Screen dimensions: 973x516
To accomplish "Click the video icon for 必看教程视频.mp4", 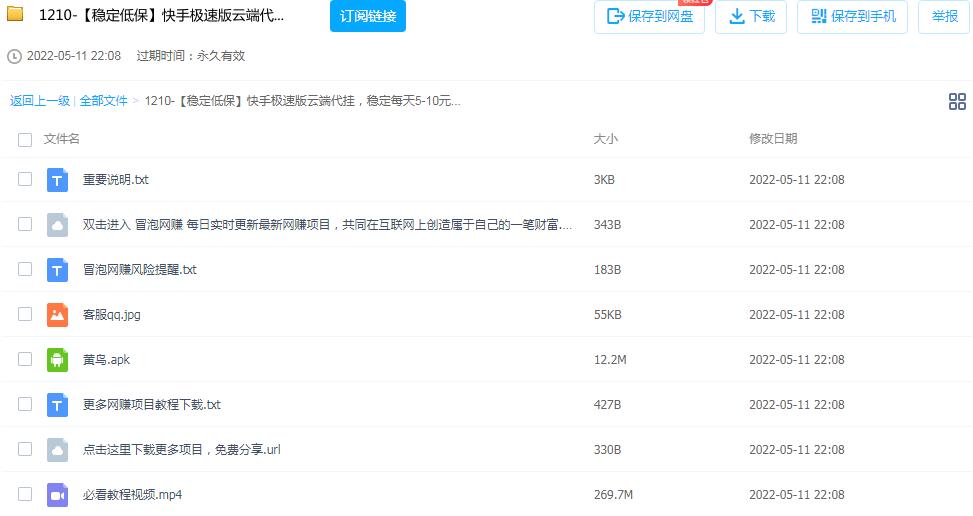I will tap(58, 495).
